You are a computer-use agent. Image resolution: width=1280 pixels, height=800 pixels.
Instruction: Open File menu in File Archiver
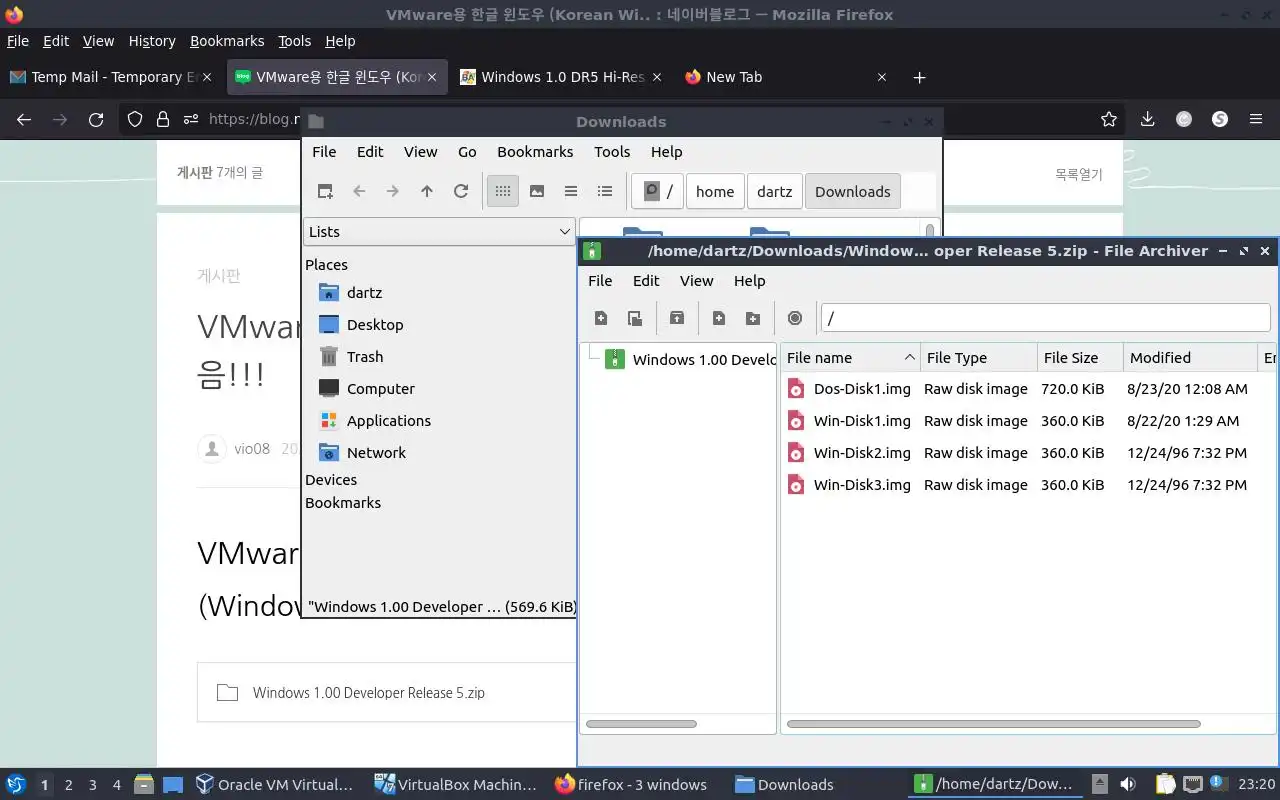[x=600, y=281]
